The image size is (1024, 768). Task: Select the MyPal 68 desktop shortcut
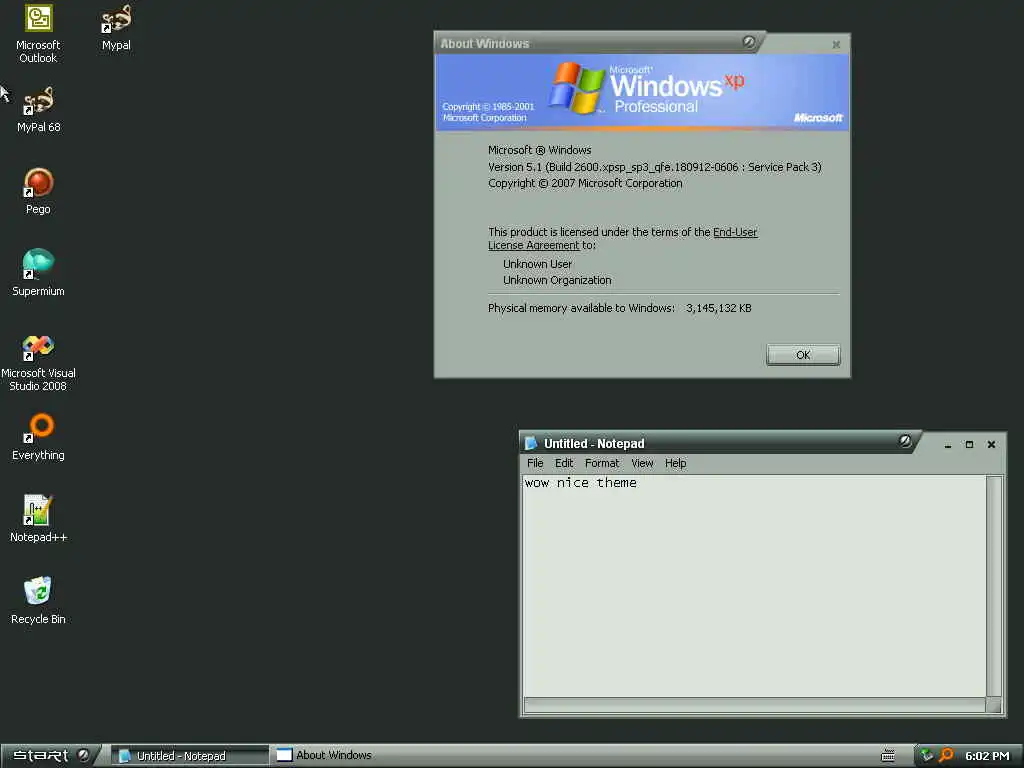[x=39, y=110]
